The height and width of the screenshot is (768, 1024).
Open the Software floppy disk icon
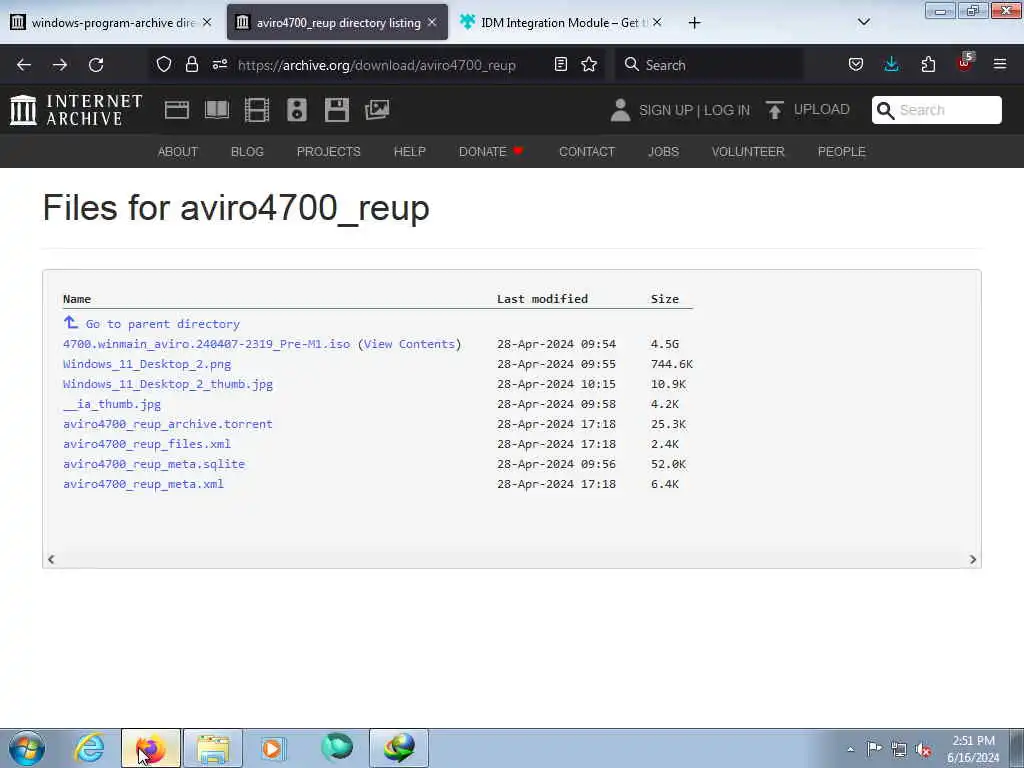(x=337, y=110)
